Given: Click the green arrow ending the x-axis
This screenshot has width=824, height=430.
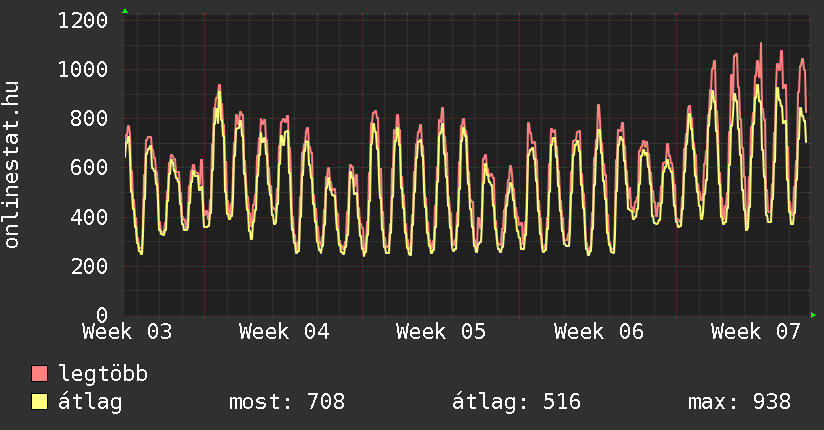Looking at the screenshot, I should 813,315.
